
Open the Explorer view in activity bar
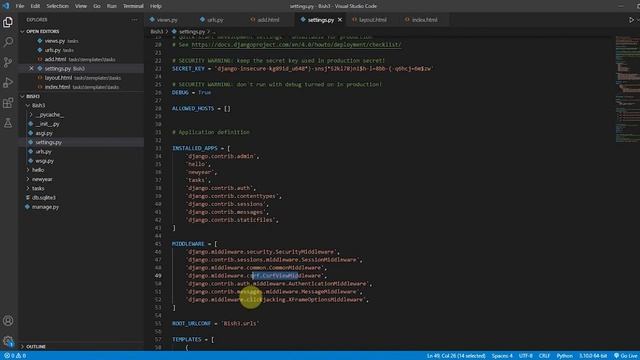(8, 22)
